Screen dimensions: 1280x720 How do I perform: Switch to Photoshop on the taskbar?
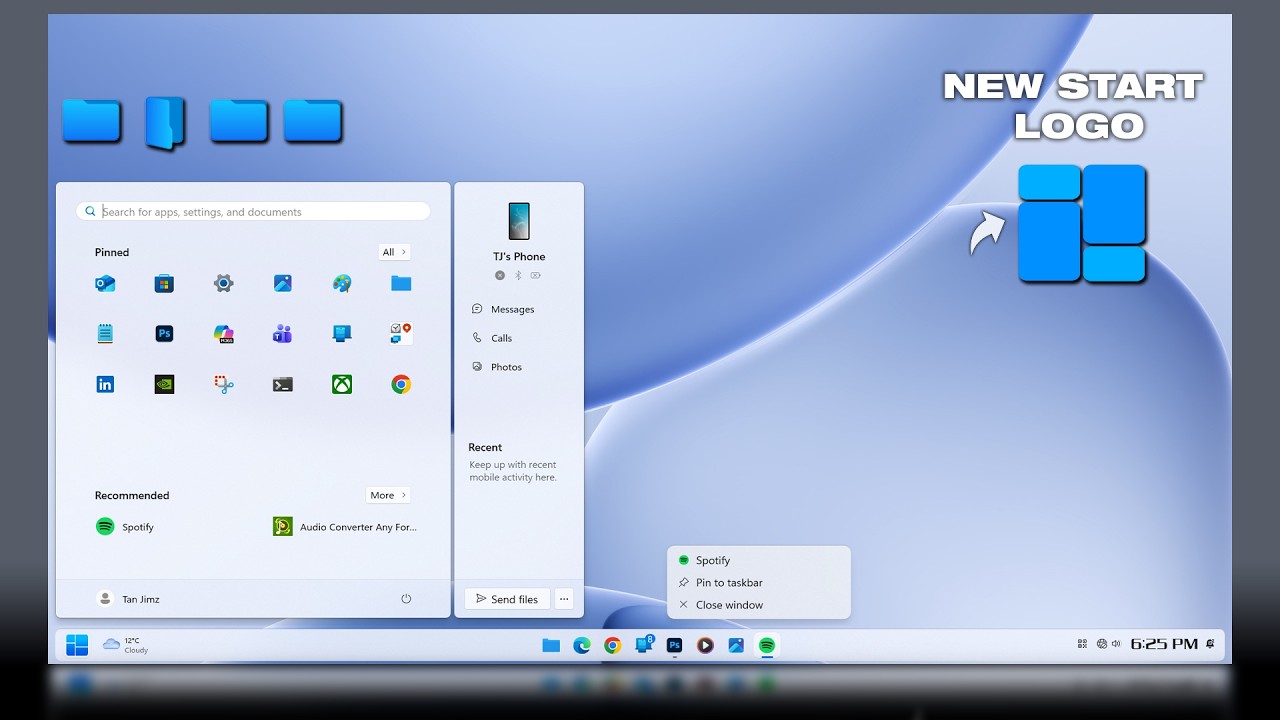674,646
